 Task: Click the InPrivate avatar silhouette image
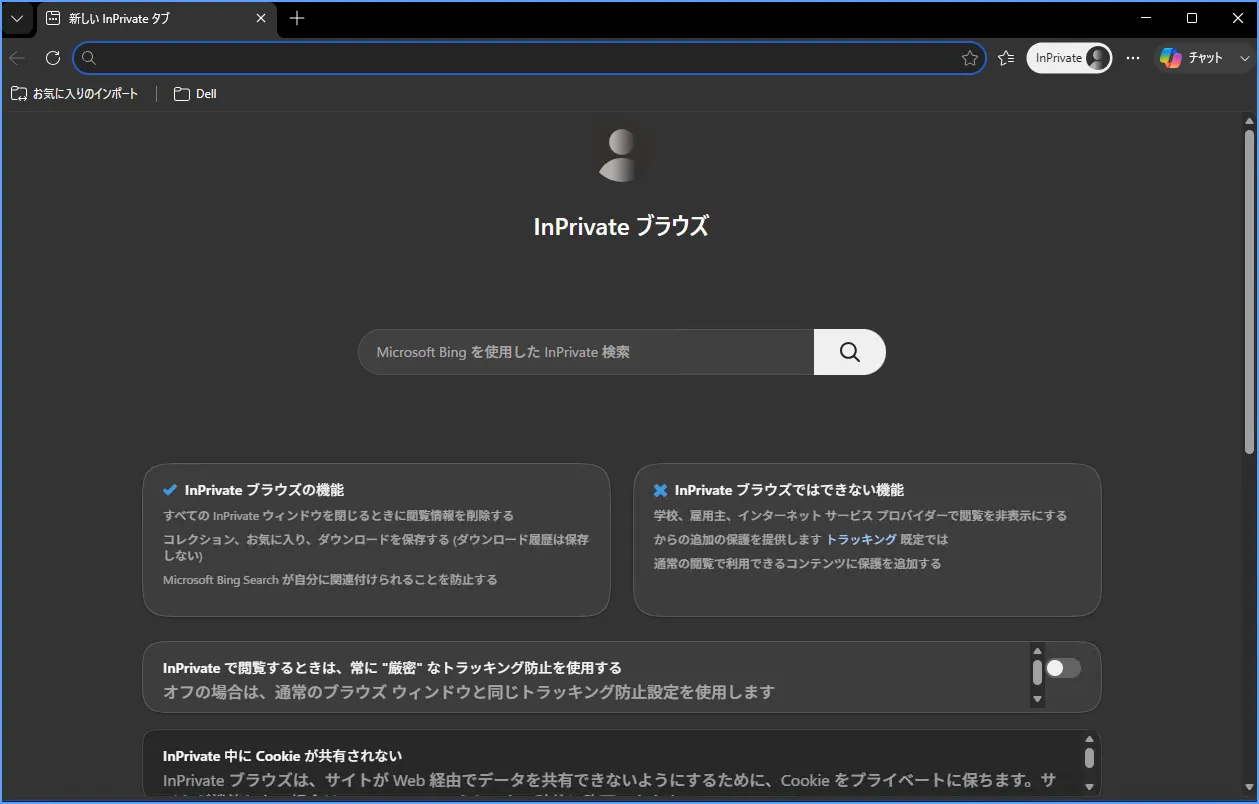(x=621, y=155)
